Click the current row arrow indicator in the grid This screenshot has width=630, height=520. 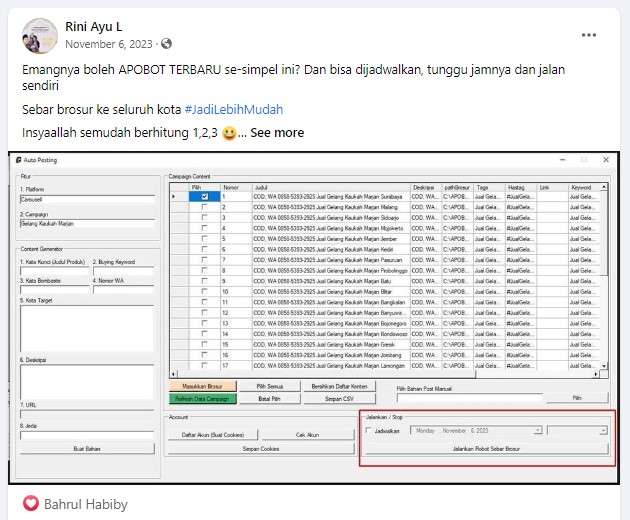coord(175,196)
